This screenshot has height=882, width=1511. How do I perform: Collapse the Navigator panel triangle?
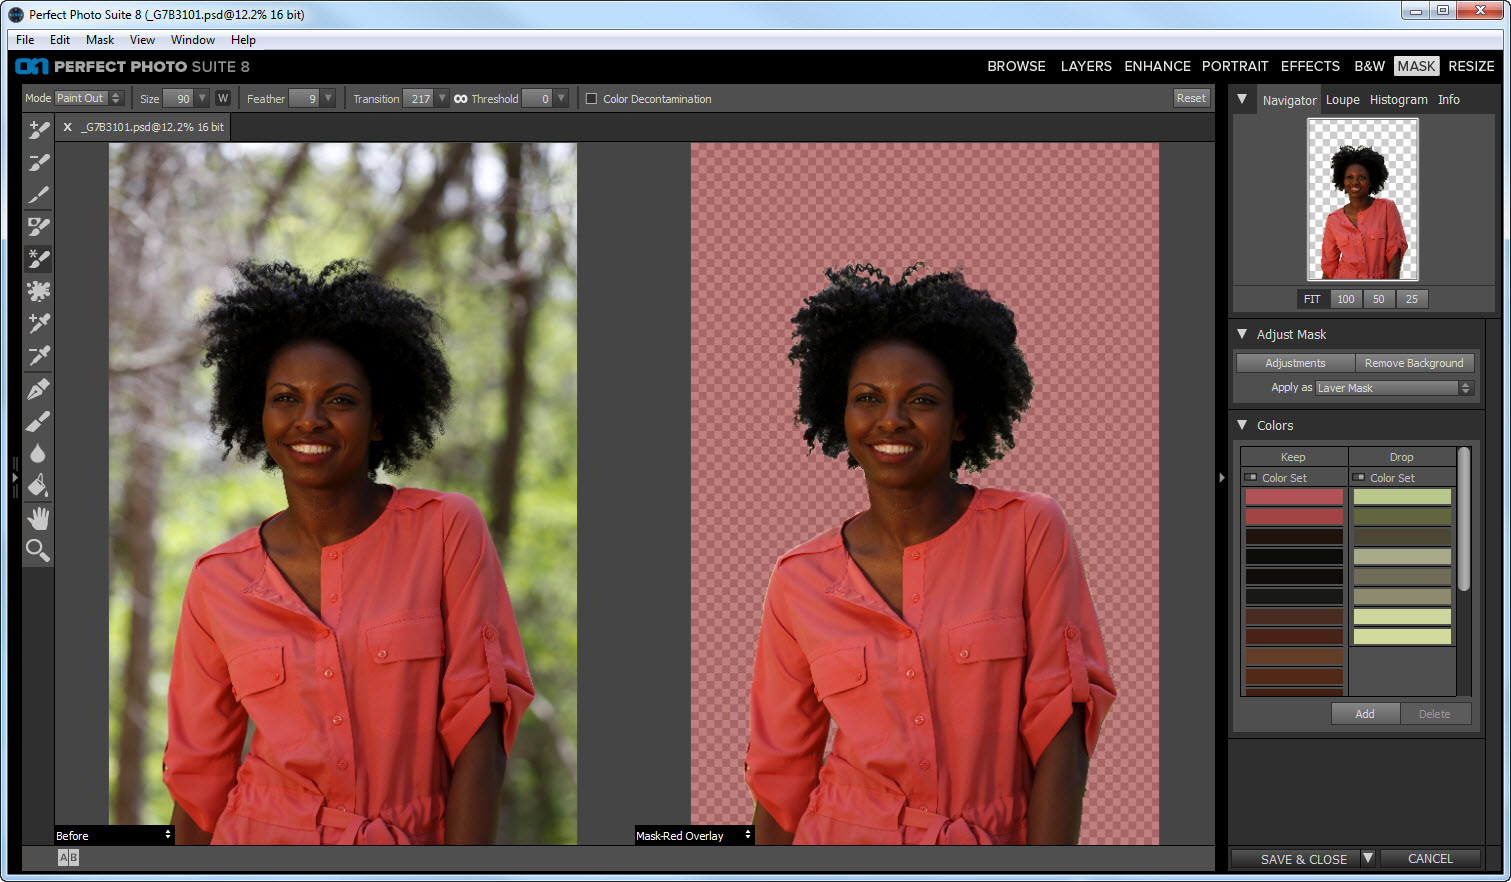[x=1242, y=99]
